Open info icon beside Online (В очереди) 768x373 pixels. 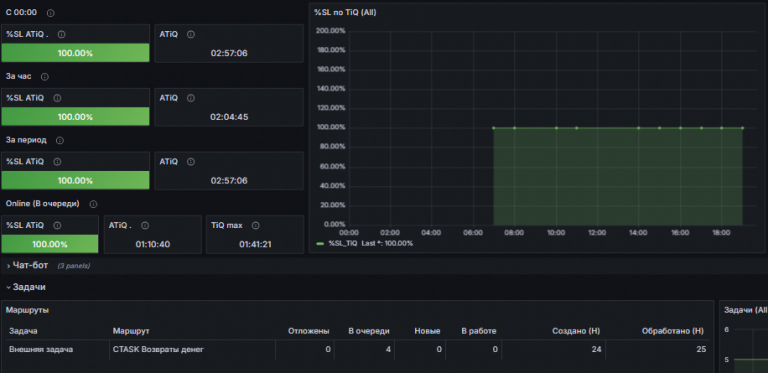point(93,204)
